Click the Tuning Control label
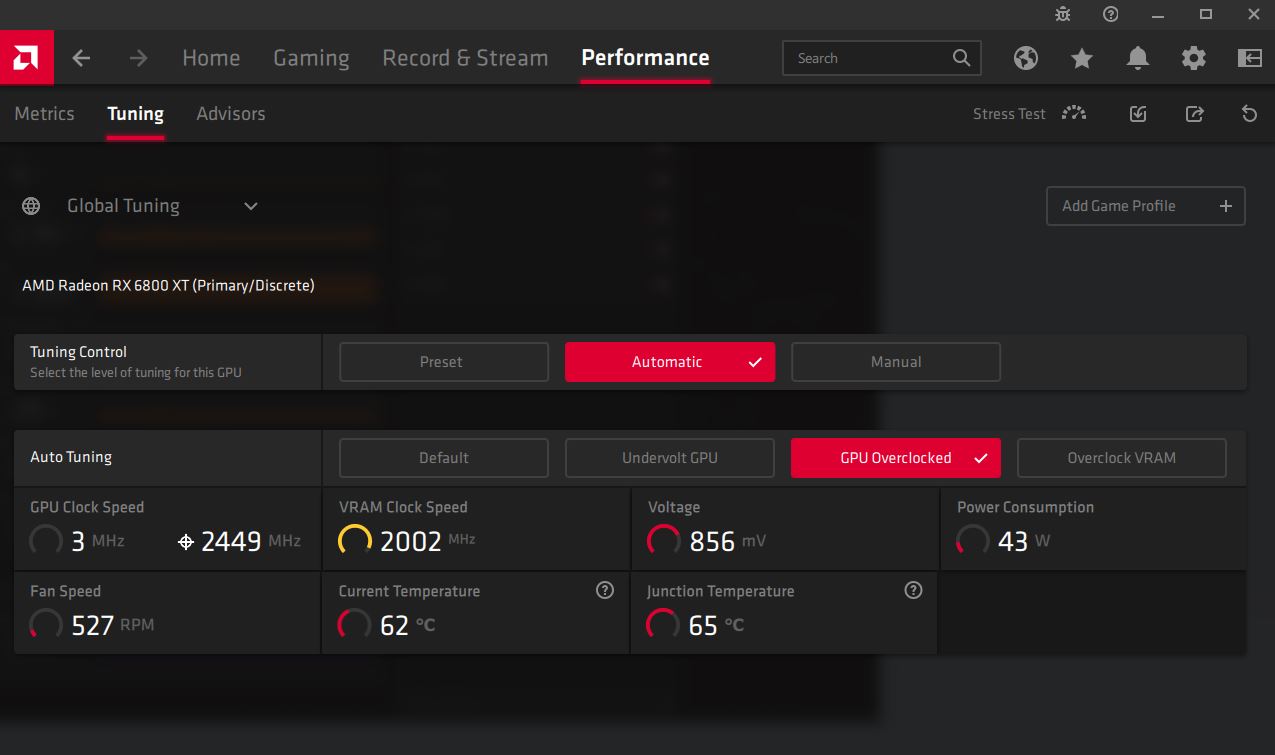This screenshot has width=1275, height=755. (78, 352)
